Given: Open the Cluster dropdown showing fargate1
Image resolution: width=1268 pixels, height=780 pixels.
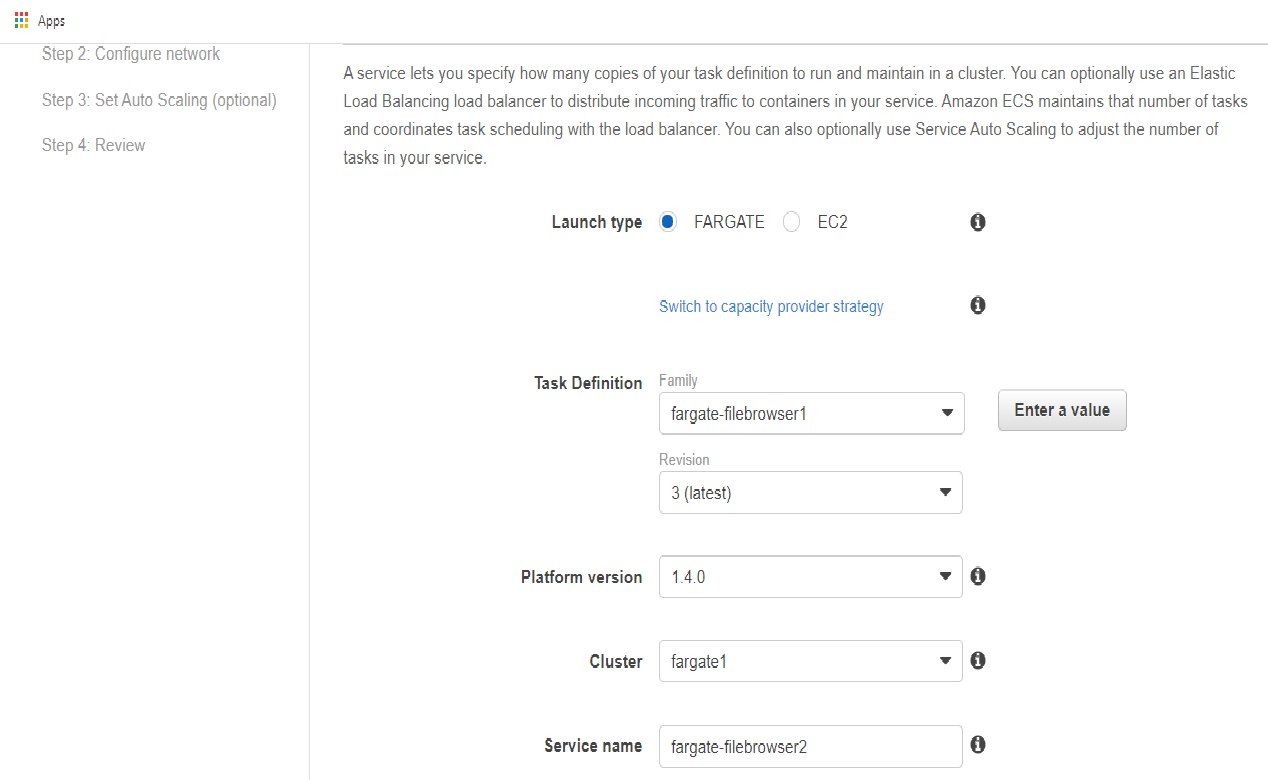Looking at the screenshot, I should [810, 661].
